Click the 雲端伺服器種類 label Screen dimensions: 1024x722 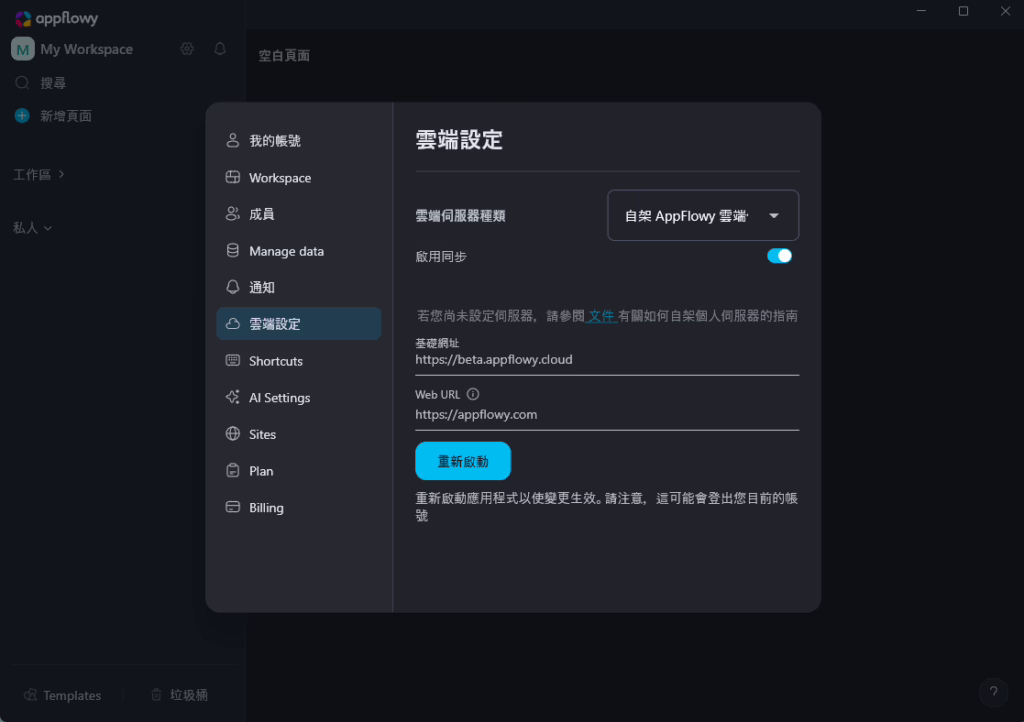pyautogui.click(x=460, y=216)
